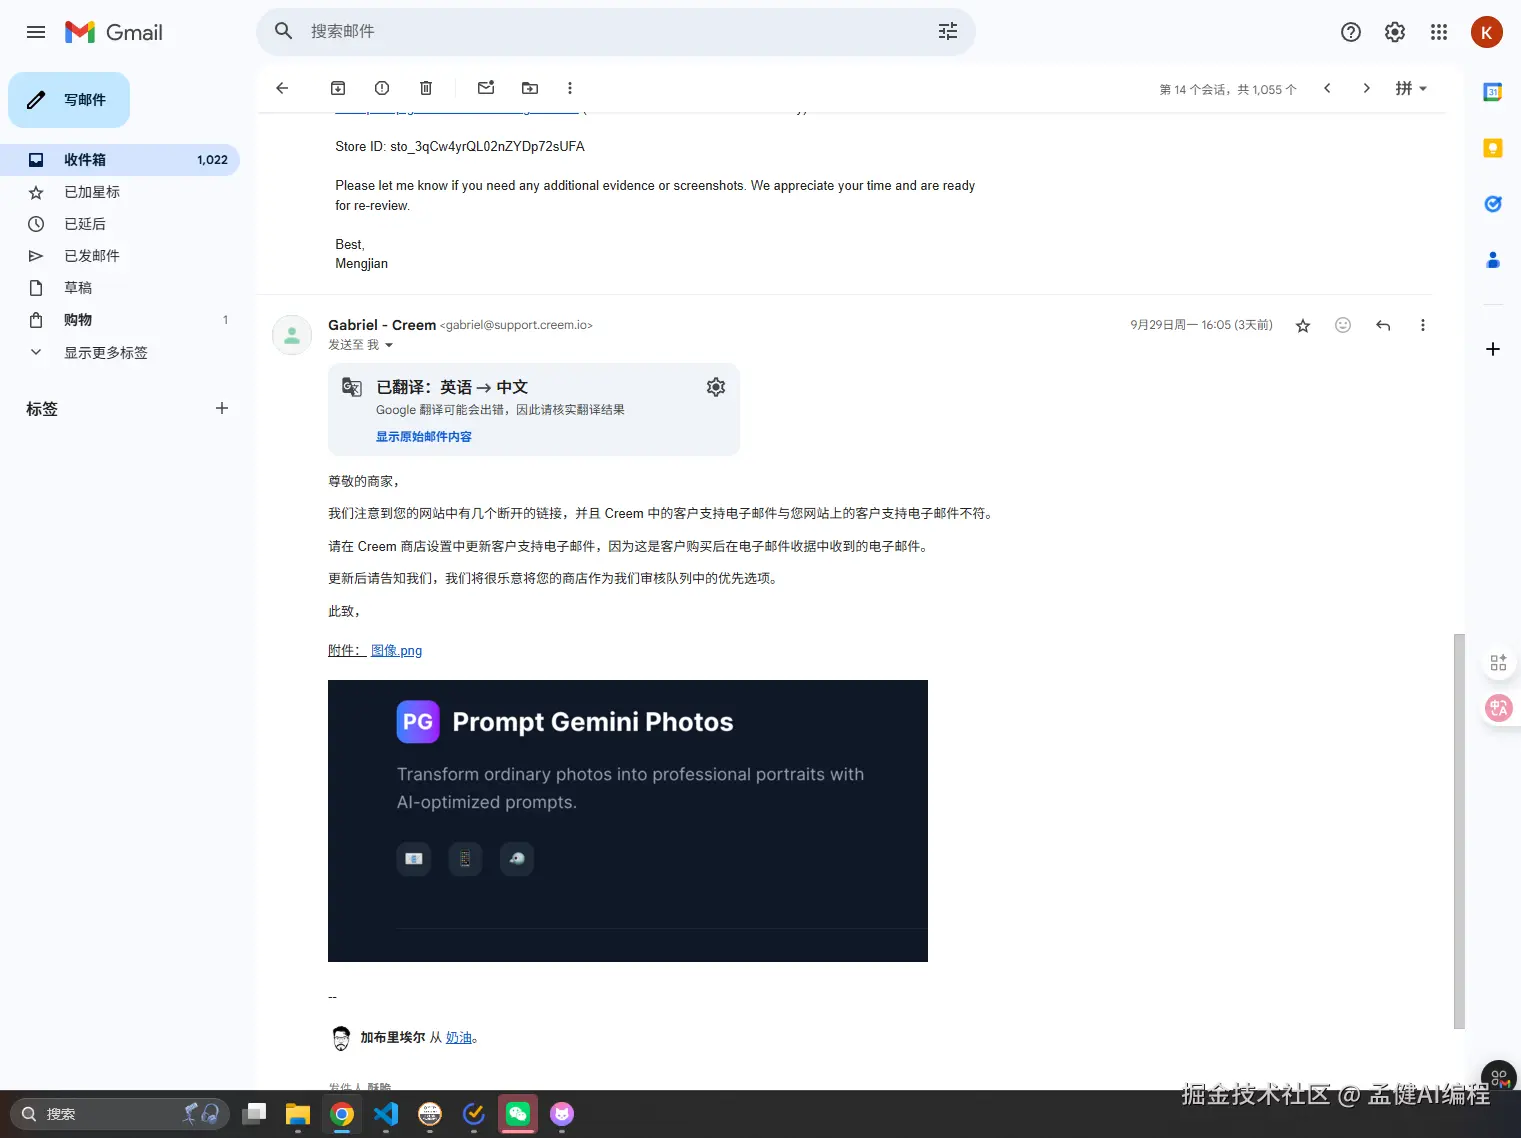
Task: Open translation settings gear
Action: pyautogui.click(x=716, y=387)
